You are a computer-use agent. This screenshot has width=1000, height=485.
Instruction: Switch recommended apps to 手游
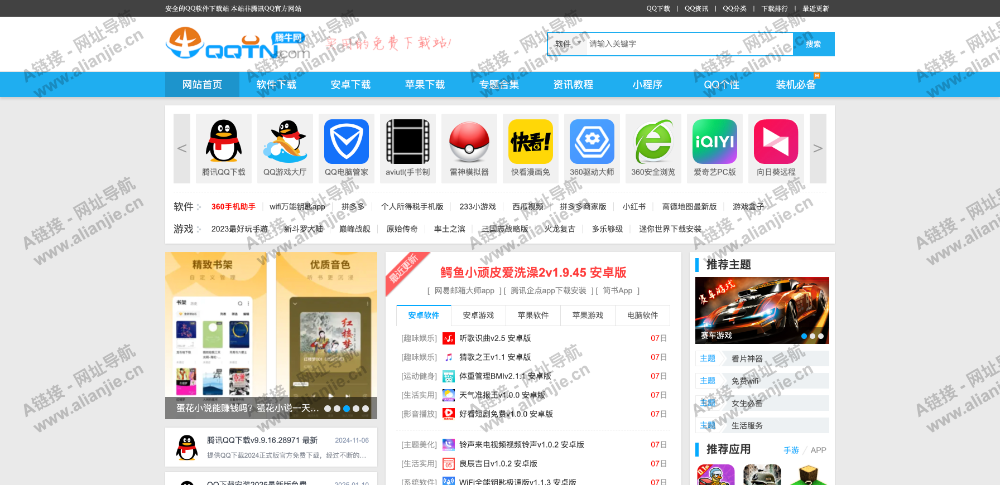pos(791,450)
